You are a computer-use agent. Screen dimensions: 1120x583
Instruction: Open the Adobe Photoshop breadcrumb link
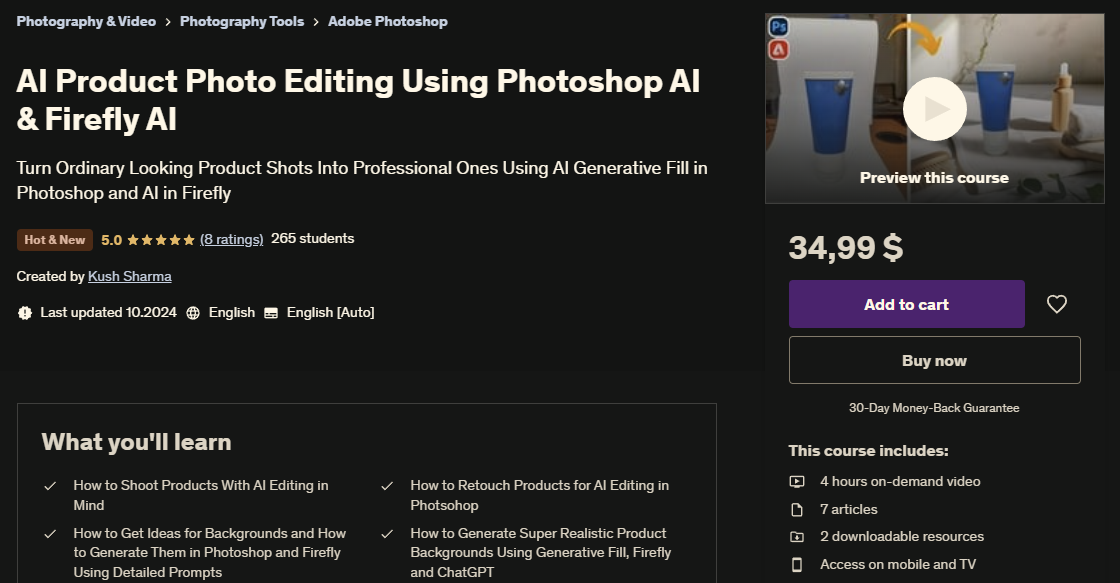tap(388, 21)
